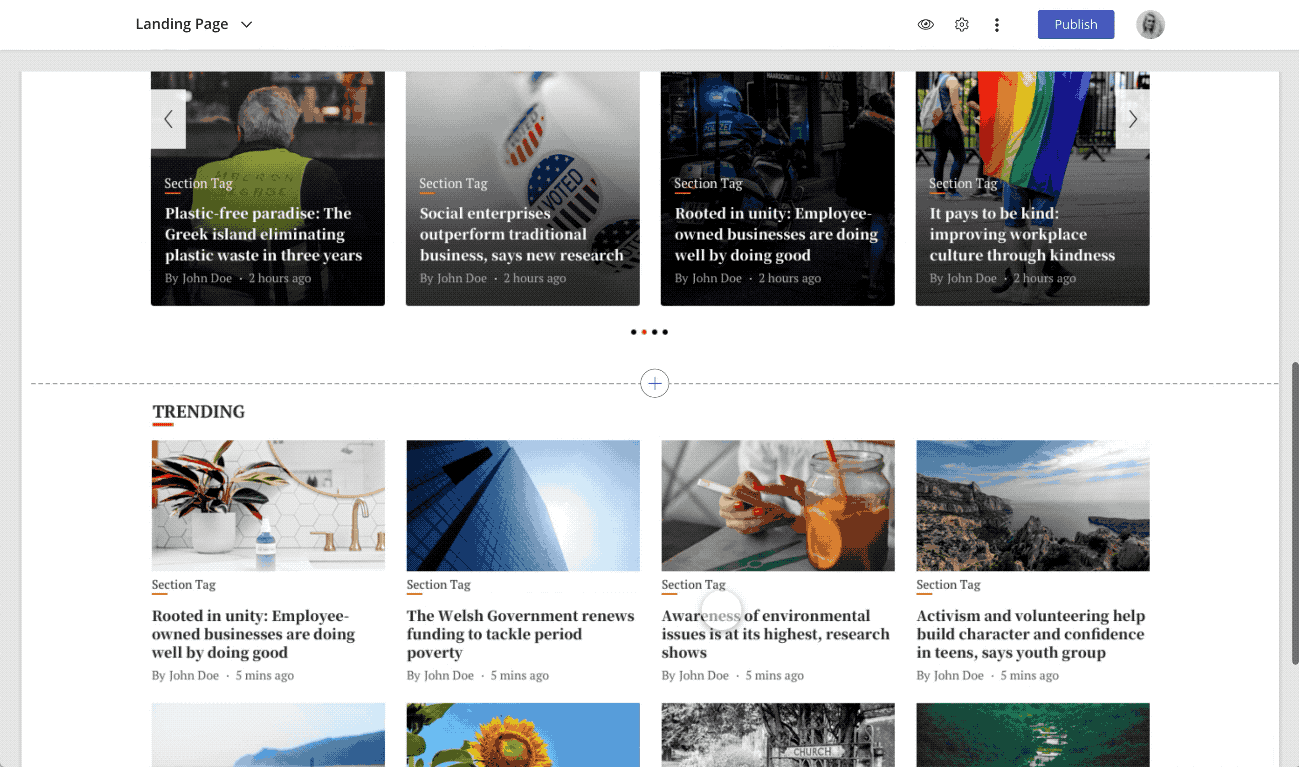1299x767 pixels.
Task: Select the second carousel pagination dot
Action: [x=644, y=332]
